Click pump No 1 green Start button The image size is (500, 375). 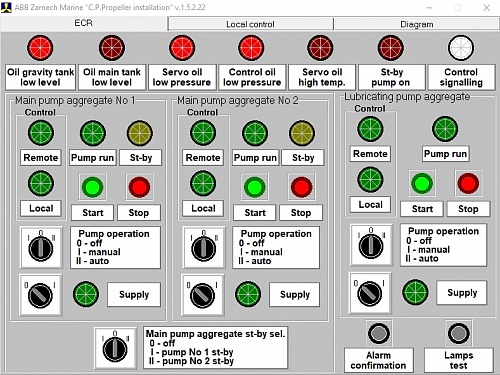[92, 187]
